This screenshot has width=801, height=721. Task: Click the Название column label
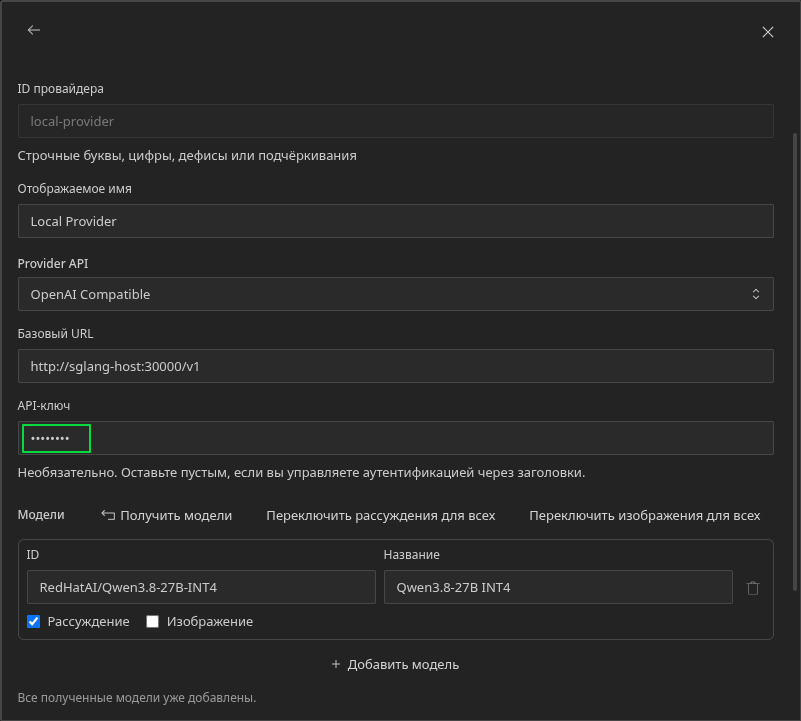[412, 554]
